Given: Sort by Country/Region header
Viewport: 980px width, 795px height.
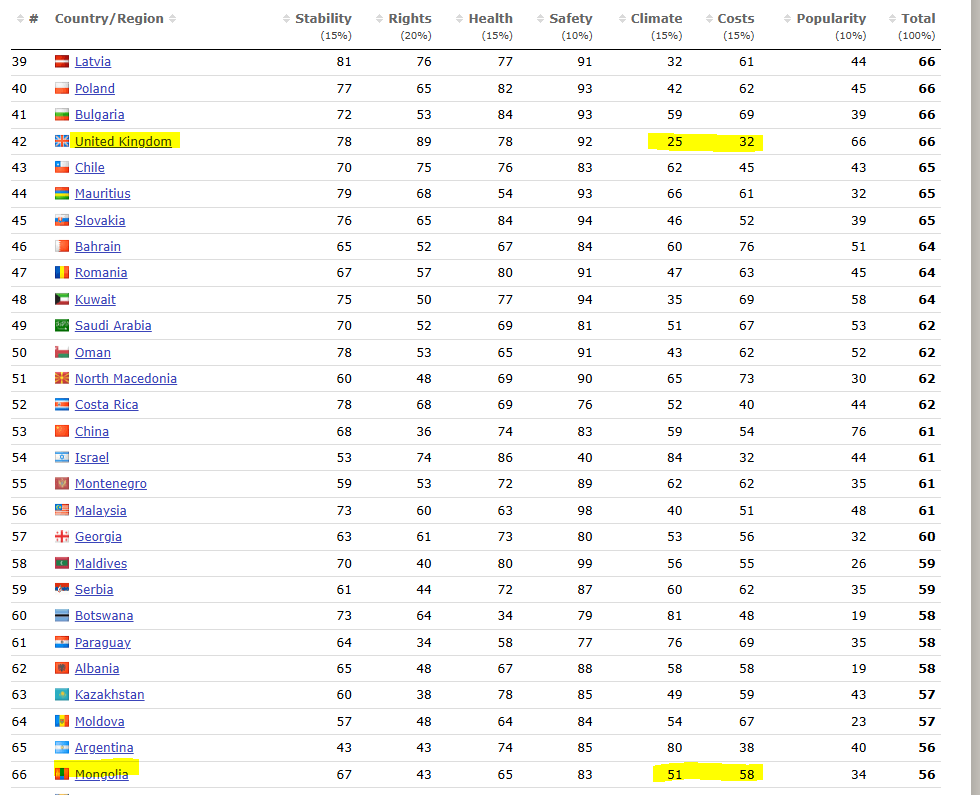Looking at the screenshot, I should 109,19.
